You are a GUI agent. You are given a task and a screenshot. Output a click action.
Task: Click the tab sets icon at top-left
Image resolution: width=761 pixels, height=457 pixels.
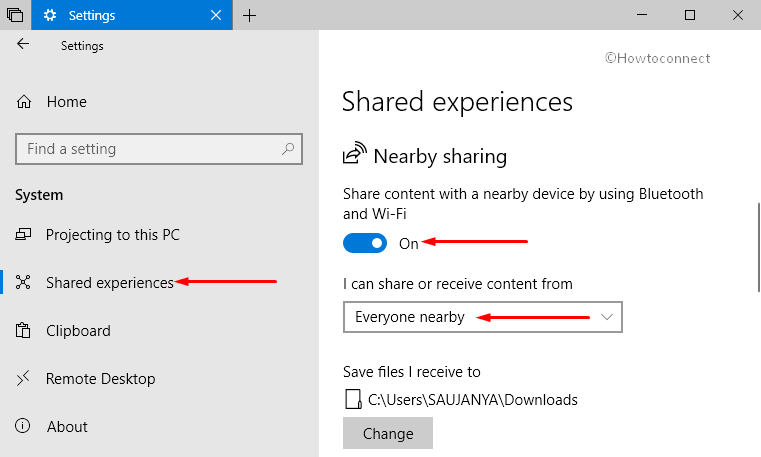pyautogui.click(x=15, y=15)
